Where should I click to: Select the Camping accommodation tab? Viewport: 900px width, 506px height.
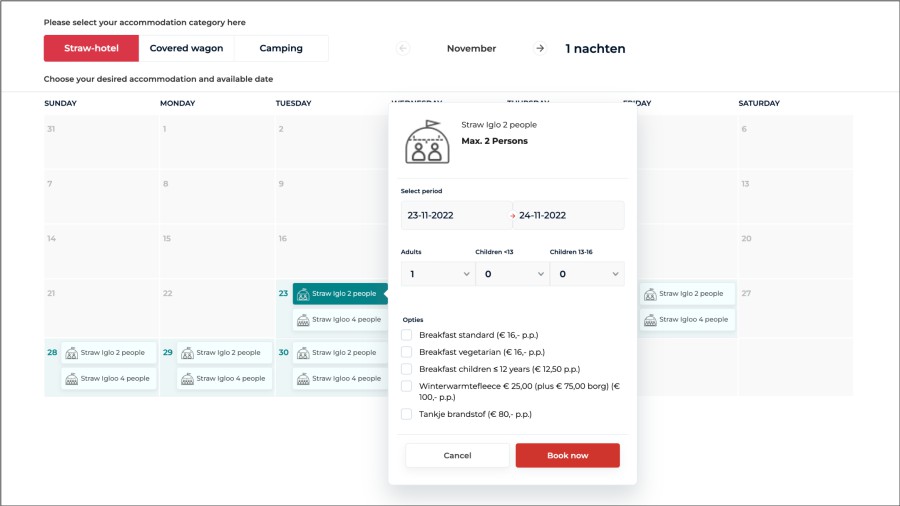click(x=281, y=48)
